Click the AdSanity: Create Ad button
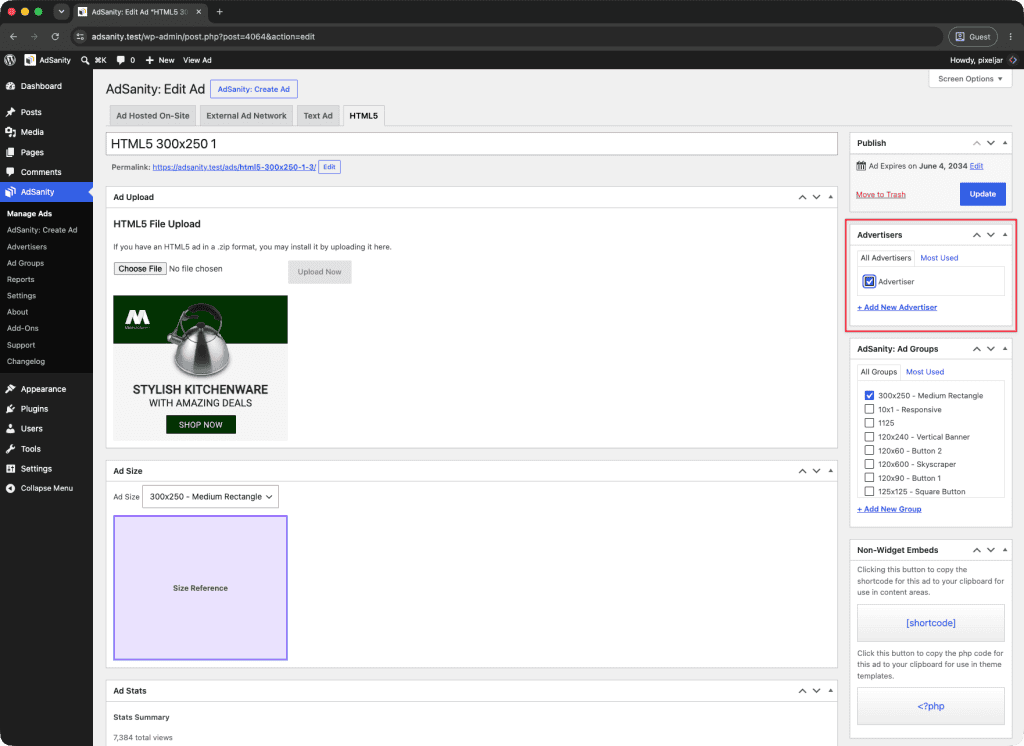 coord(253,89)
